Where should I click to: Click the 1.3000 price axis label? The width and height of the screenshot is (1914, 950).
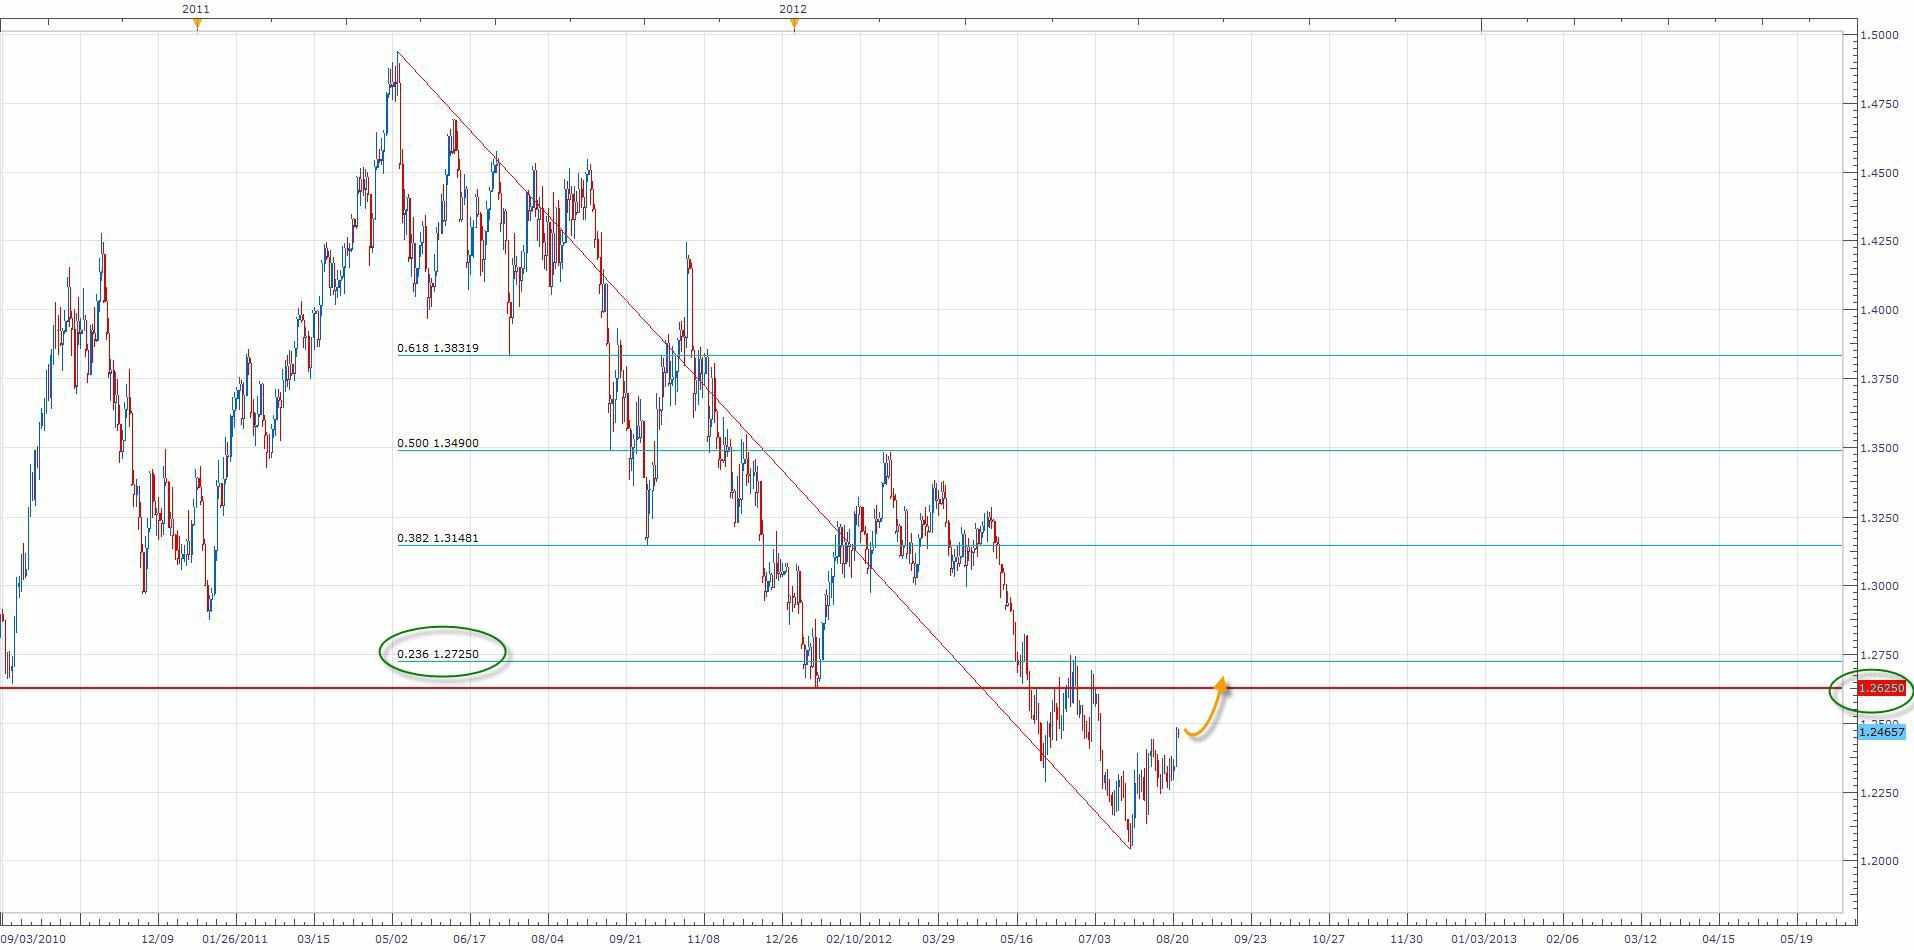click(x=1877, y=586)
